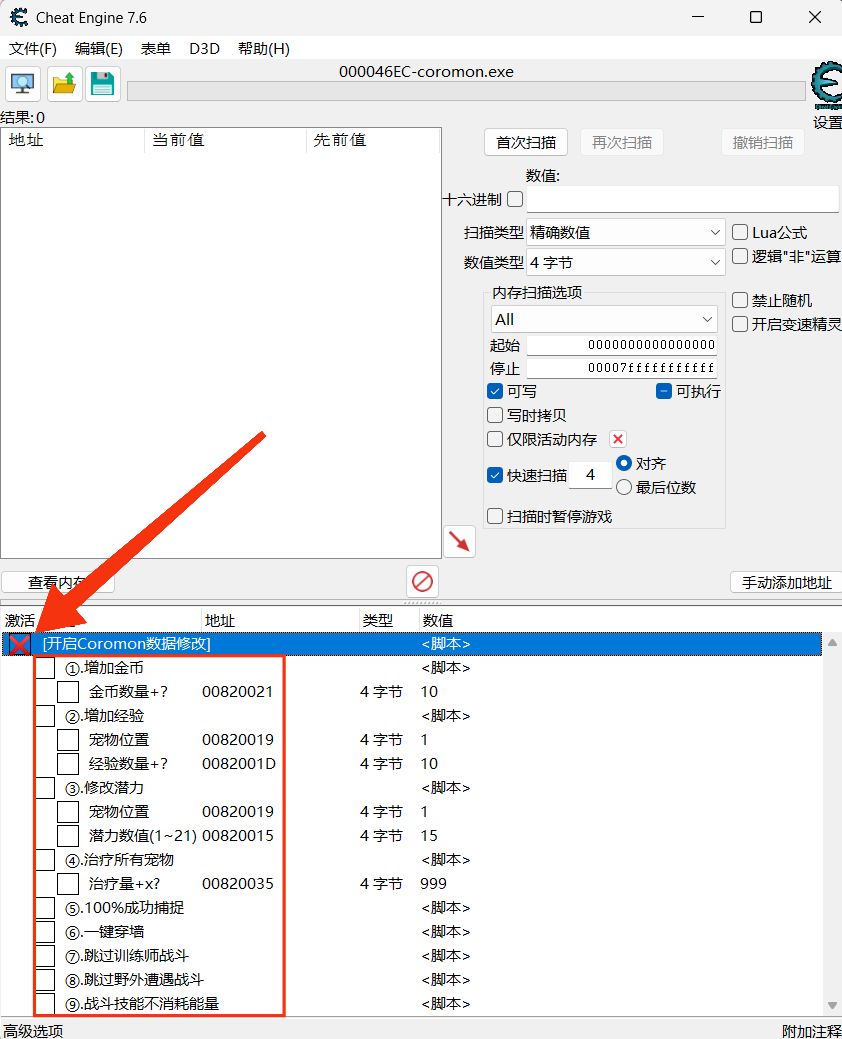This screenshot has height=1039, width=842.
Task: Freeze the 潜力数值(1~21) entry checkbox
Action: click(x=68, y=836)
